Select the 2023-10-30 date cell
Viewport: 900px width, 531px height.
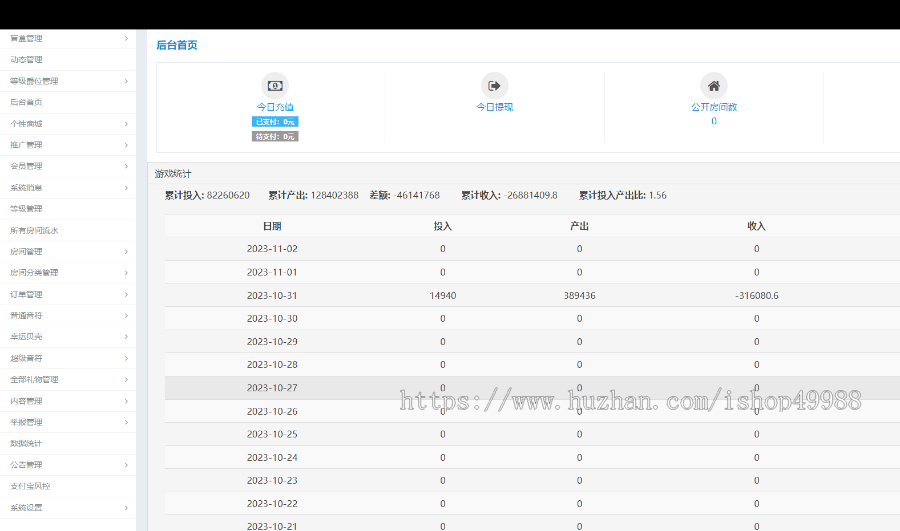pos(272,319)
